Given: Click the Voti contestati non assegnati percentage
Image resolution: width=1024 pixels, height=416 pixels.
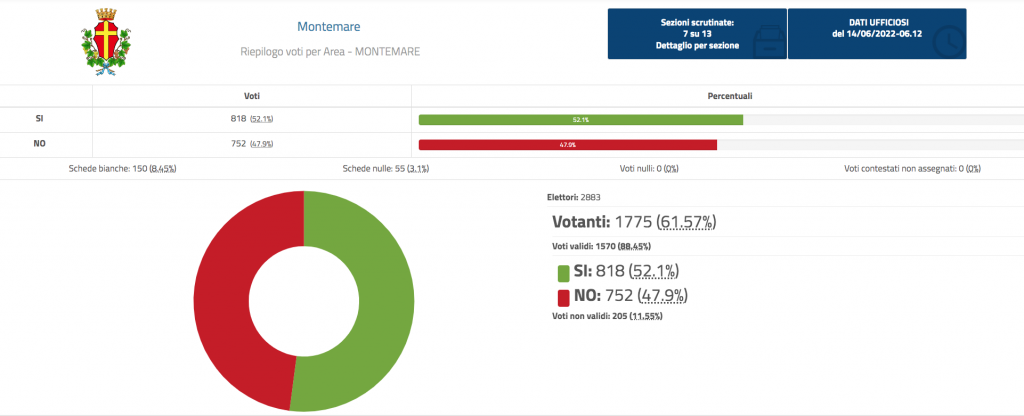Looking at the screenshot, I should (972, 169).
